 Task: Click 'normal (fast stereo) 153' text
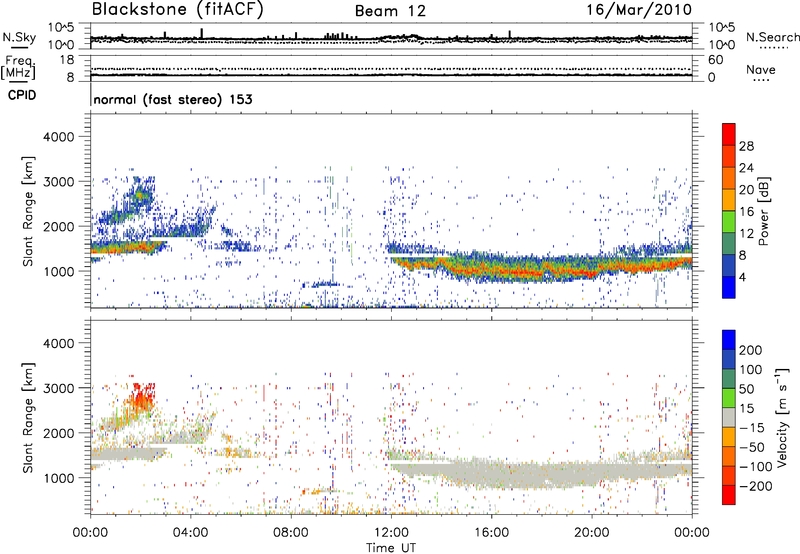[x=173, y=99]
